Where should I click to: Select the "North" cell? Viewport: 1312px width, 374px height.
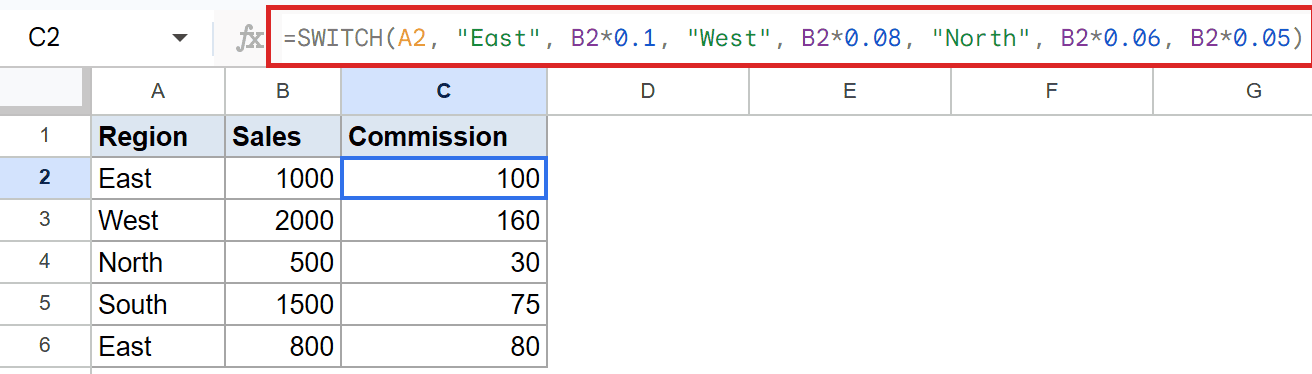coord(158,262)
